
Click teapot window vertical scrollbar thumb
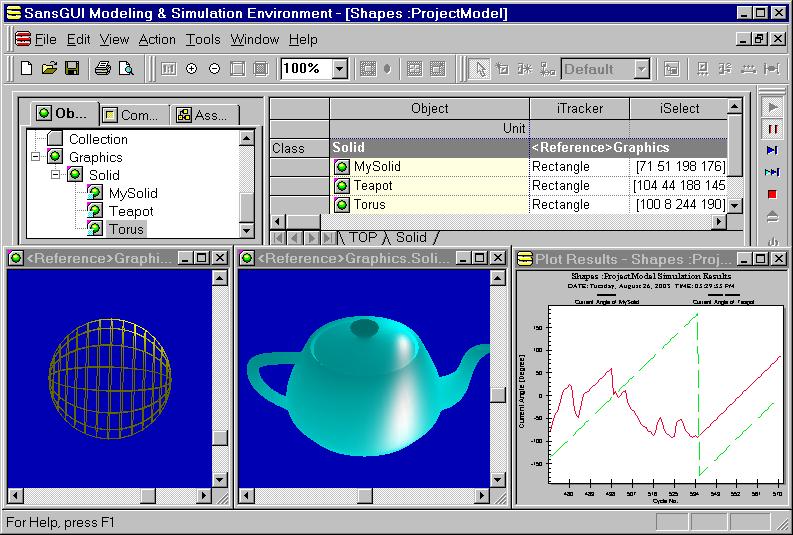click(498, 395)
